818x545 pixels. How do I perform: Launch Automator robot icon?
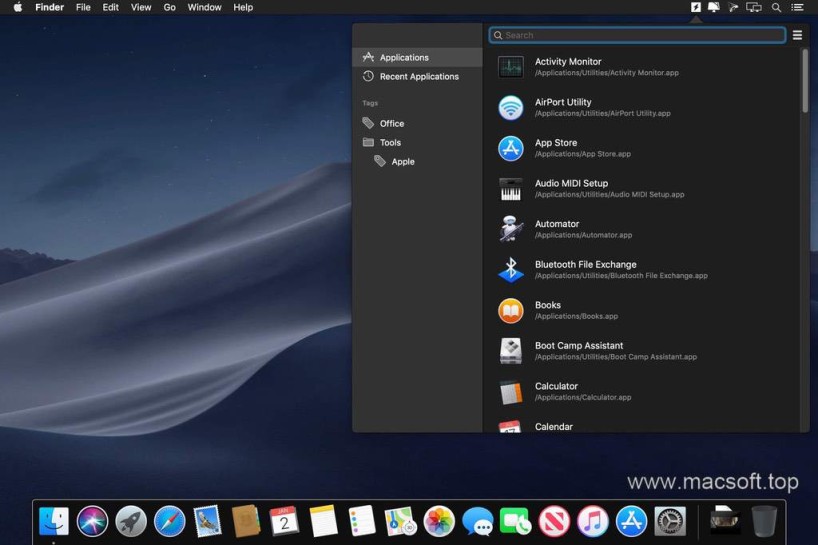(511, 229)
